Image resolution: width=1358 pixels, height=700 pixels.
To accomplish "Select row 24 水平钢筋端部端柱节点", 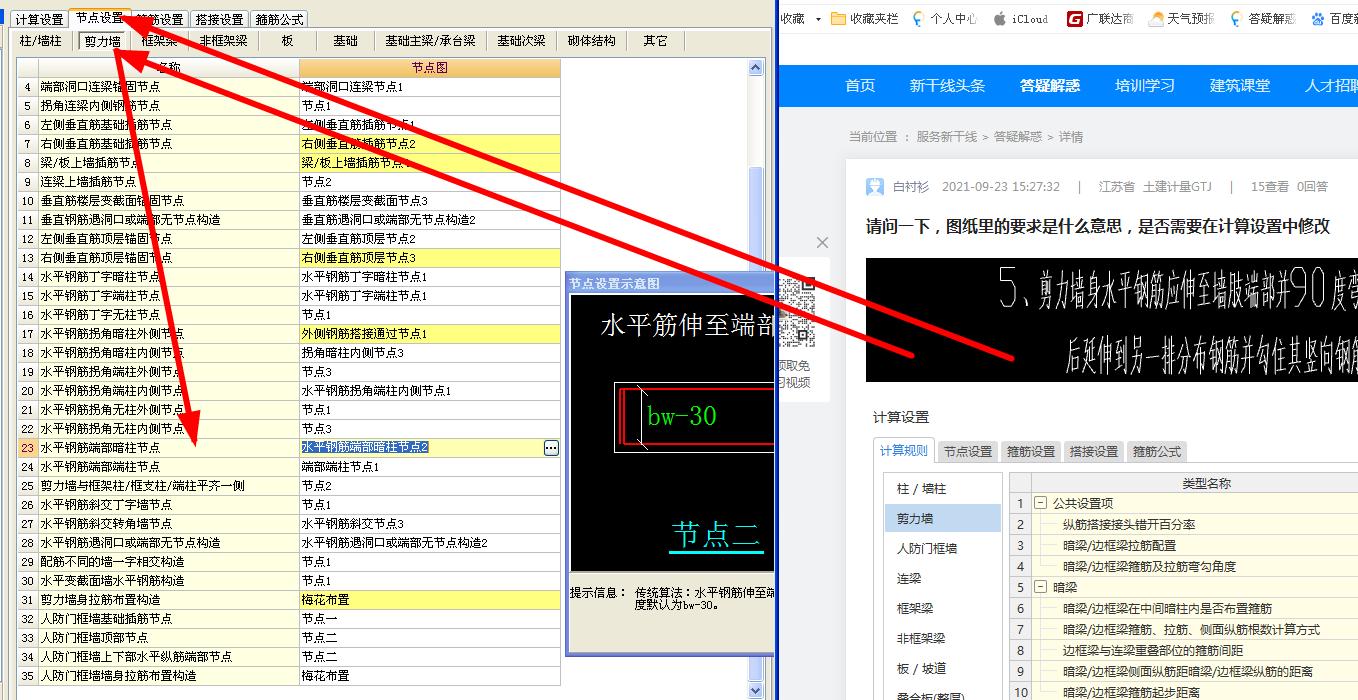I will pos(168,467).
